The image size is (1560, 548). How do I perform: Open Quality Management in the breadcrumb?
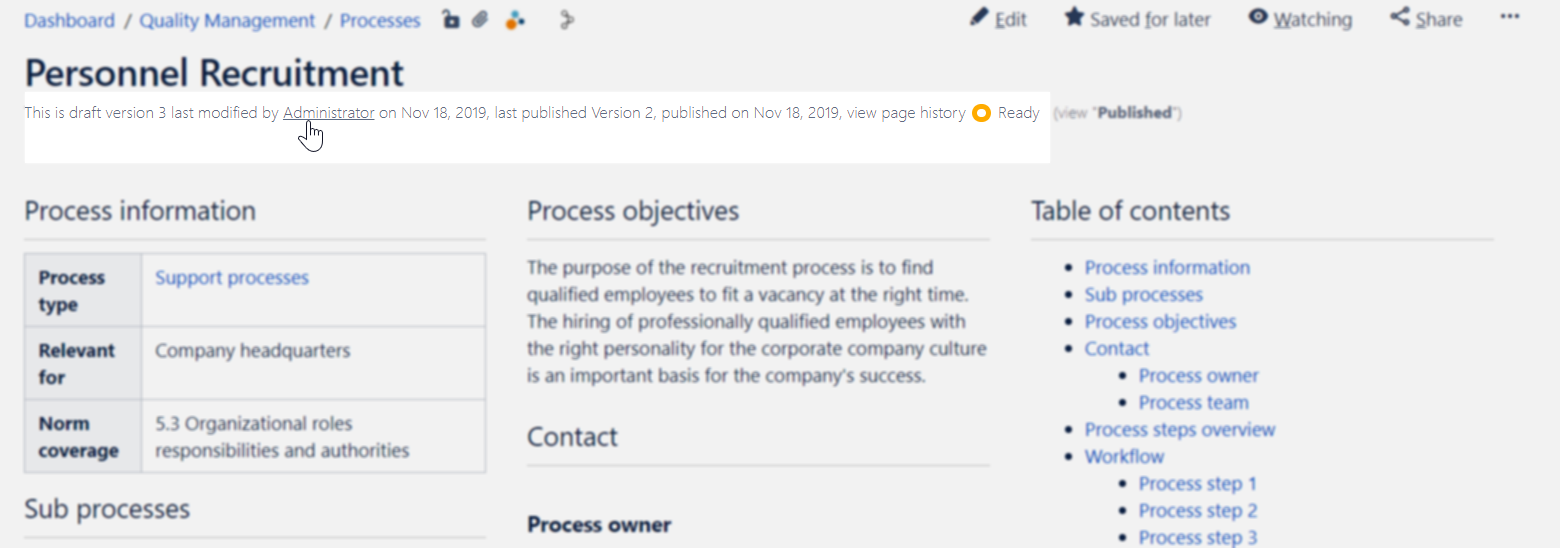[227, 20]
